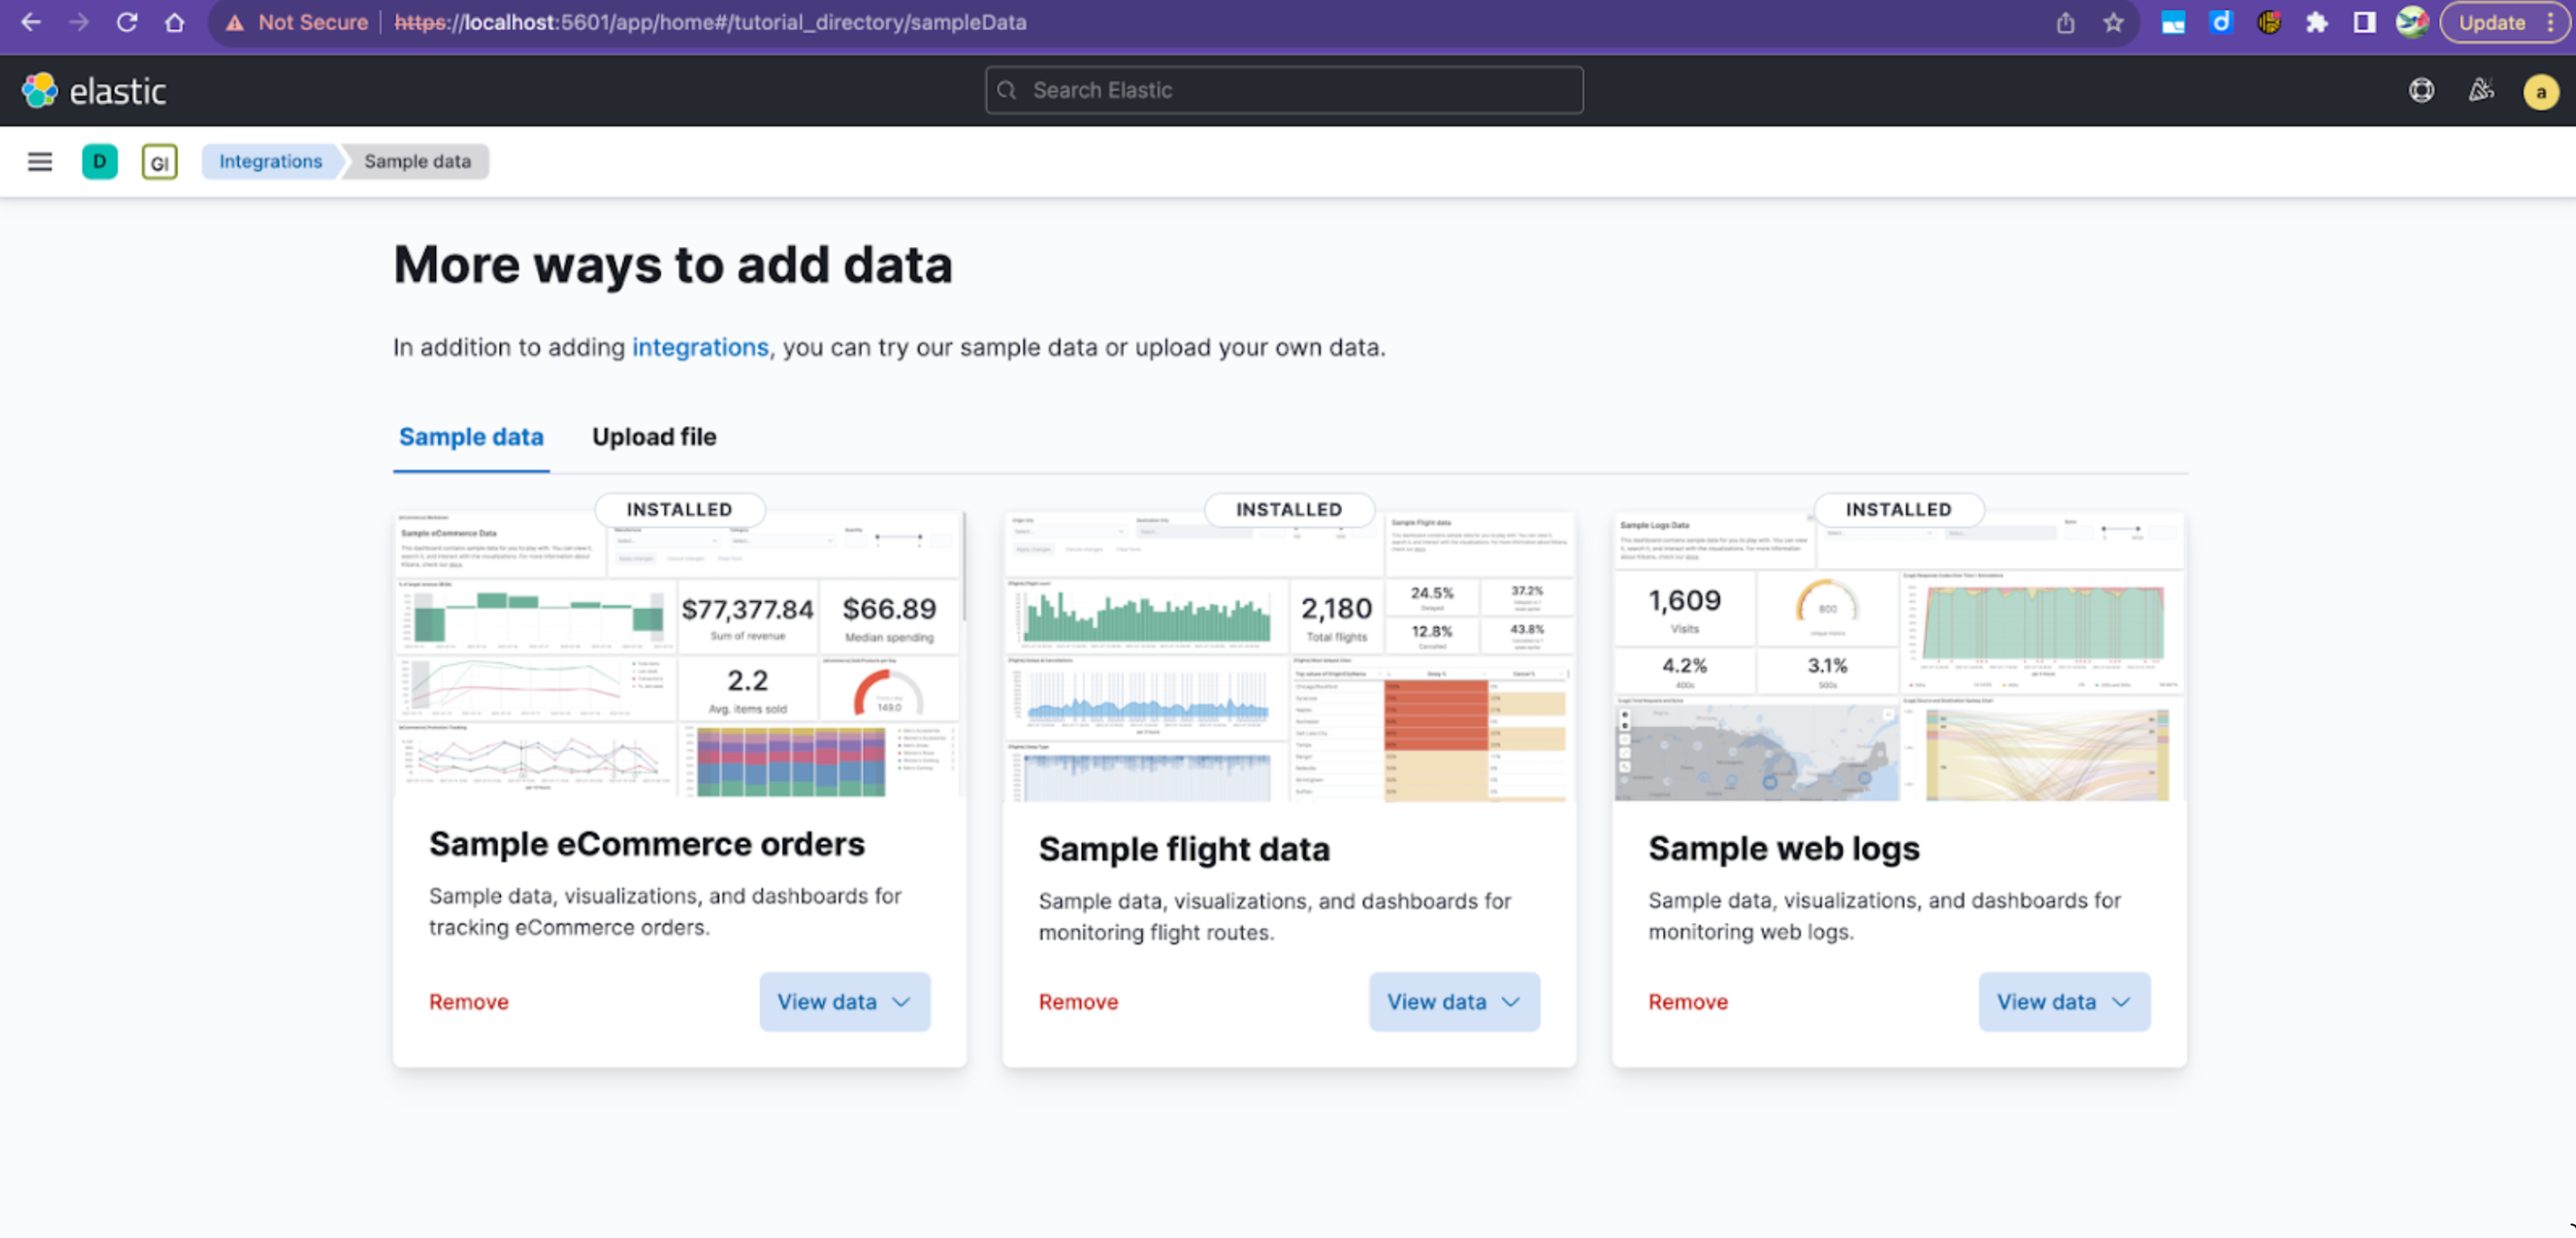Go to Integrations breadcrumb
Image resolution: width=2576 pixels, height=1238 pixels.
click(271, 161)
